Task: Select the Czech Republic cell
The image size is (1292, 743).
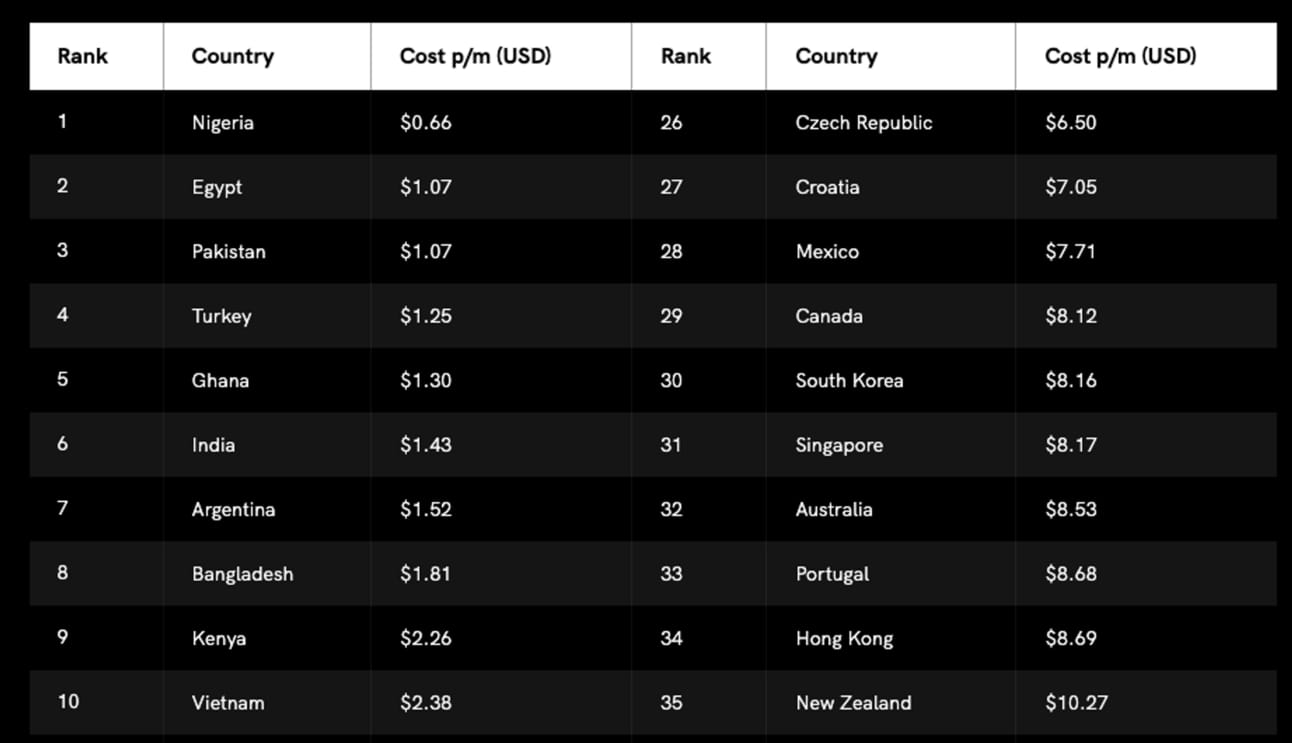Action: [x=864, y=123]
